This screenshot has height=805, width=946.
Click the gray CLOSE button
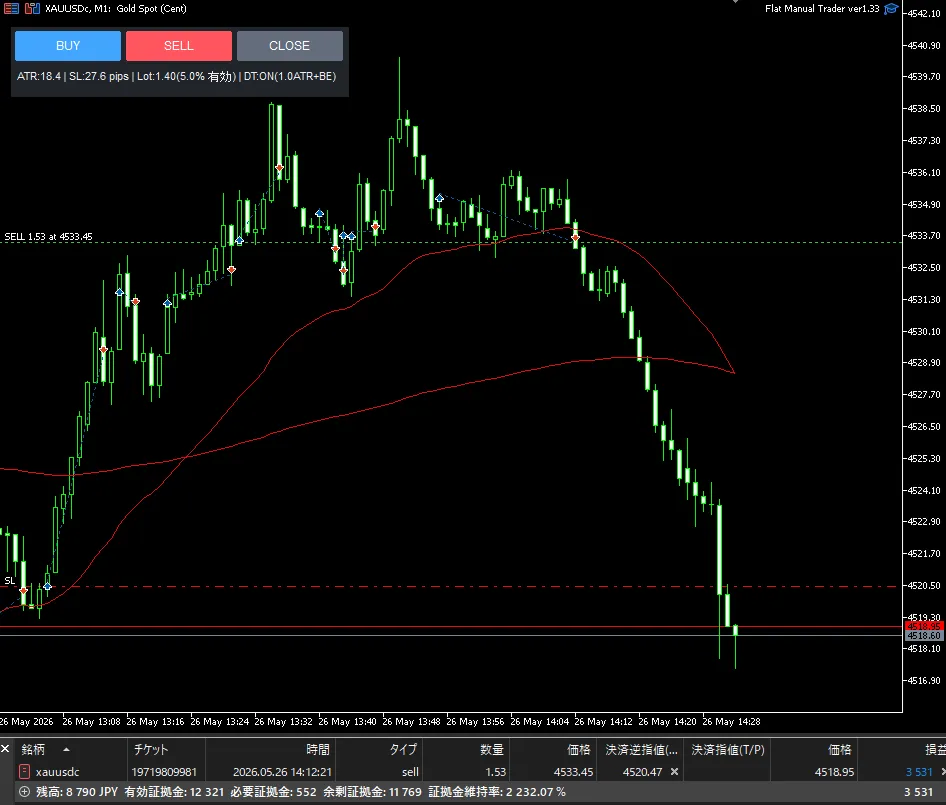(290, 46)
